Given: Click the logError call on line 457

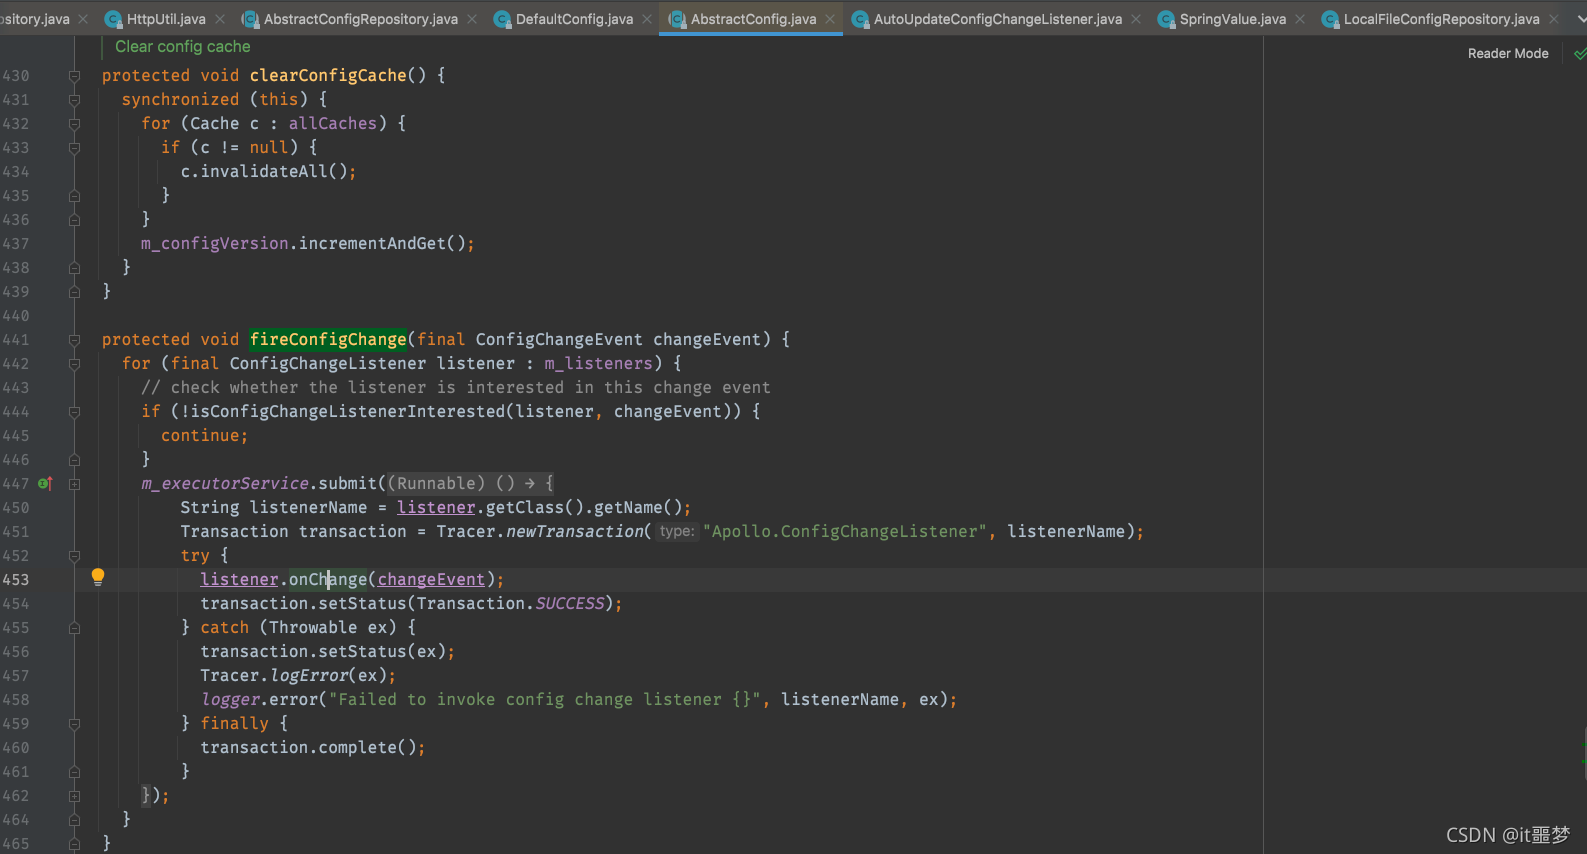Looking at the screenshot, I should click(x=309, y=676).
